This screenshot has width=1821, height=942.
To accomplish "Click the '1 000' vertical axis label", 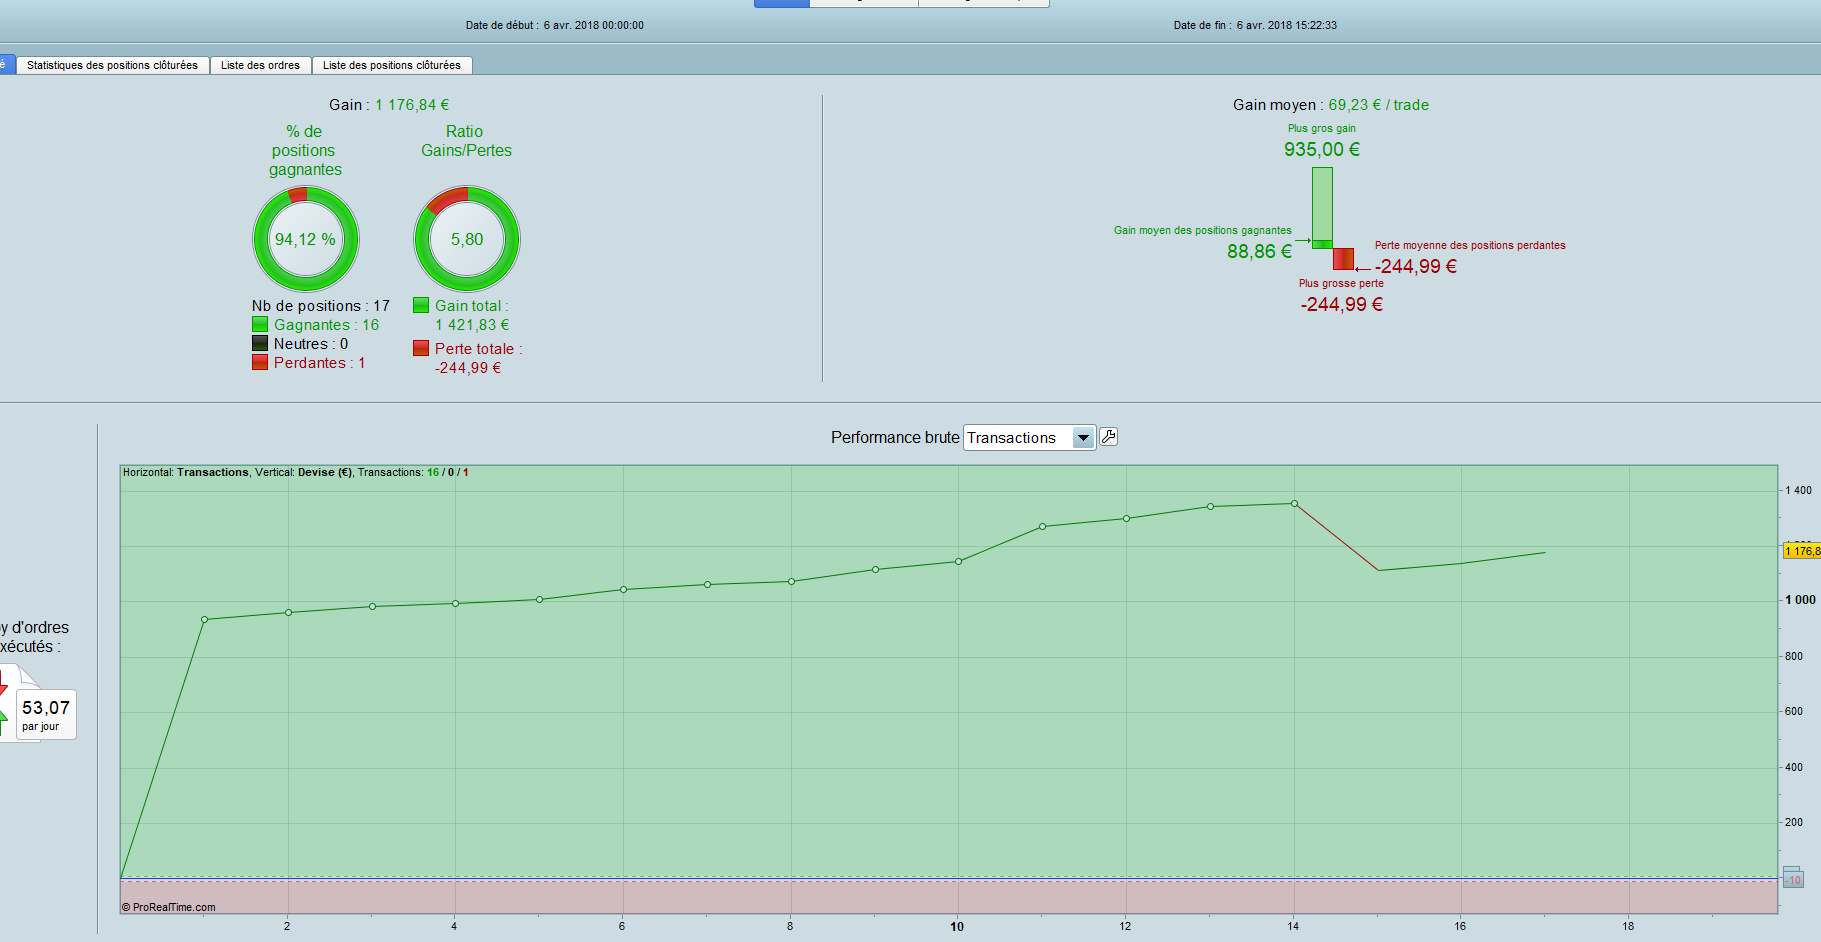I will [1801, 600].
